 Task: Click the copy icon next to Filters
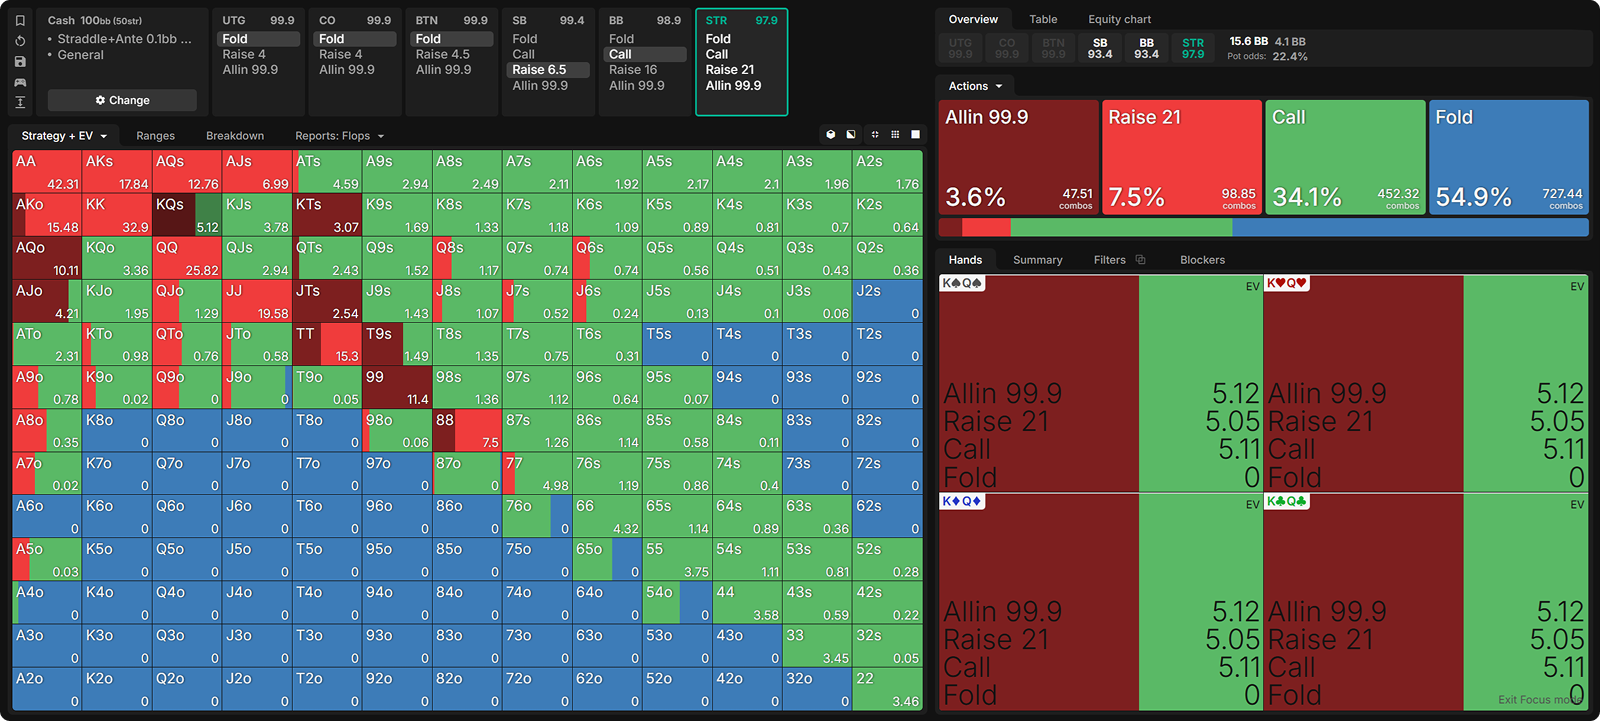pyautogui.click(x=1140, y=260)
